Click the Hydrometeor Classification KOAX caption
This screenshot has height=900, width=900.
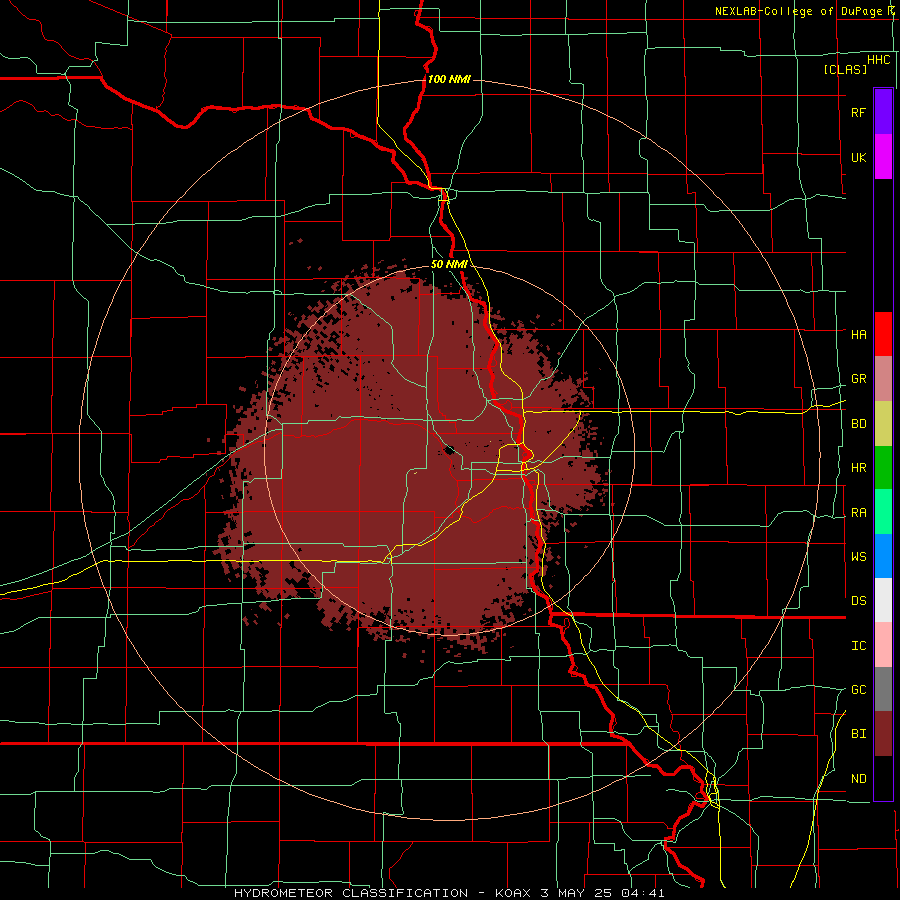tap(449, 893)
